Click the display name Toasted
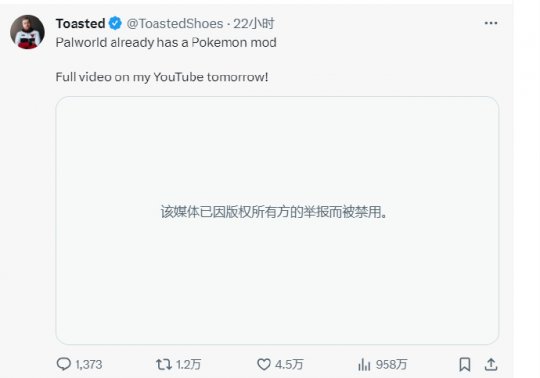 80,23
